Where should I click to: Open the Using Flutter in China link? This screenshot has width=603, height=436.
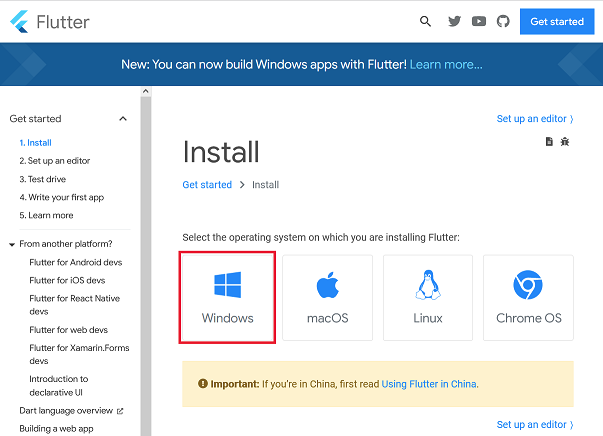[x=429, y=384]
